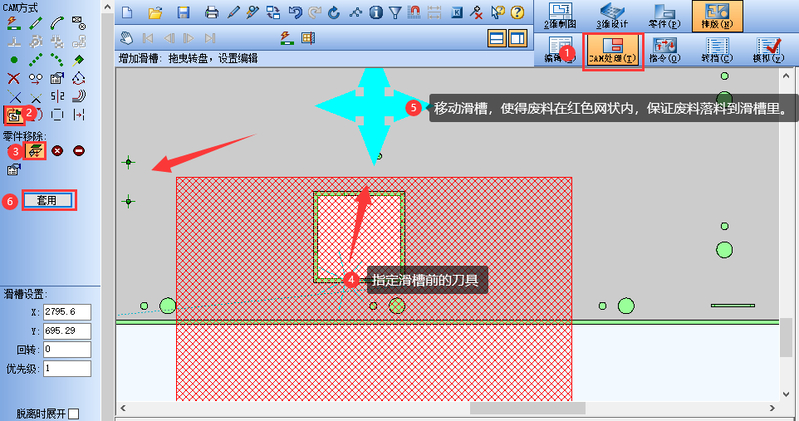This screenshot has width=799, height=421.
Task: Enable the 脱离时展开 checkbox
Action: [x=74, y=413]
